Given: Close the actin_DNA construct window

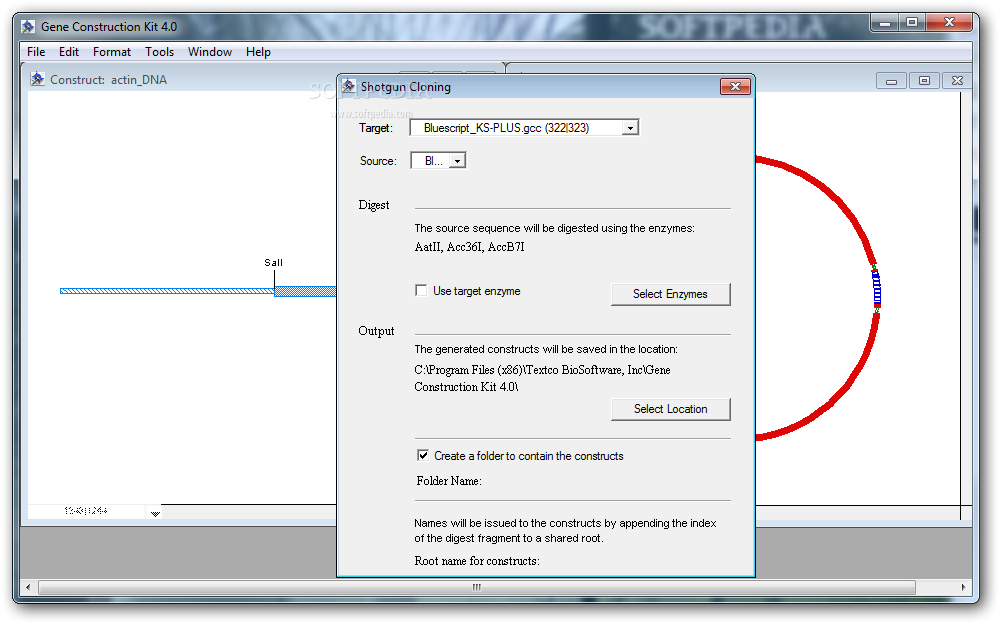Looking at the screenshot, I should click(x=957, y=80).
